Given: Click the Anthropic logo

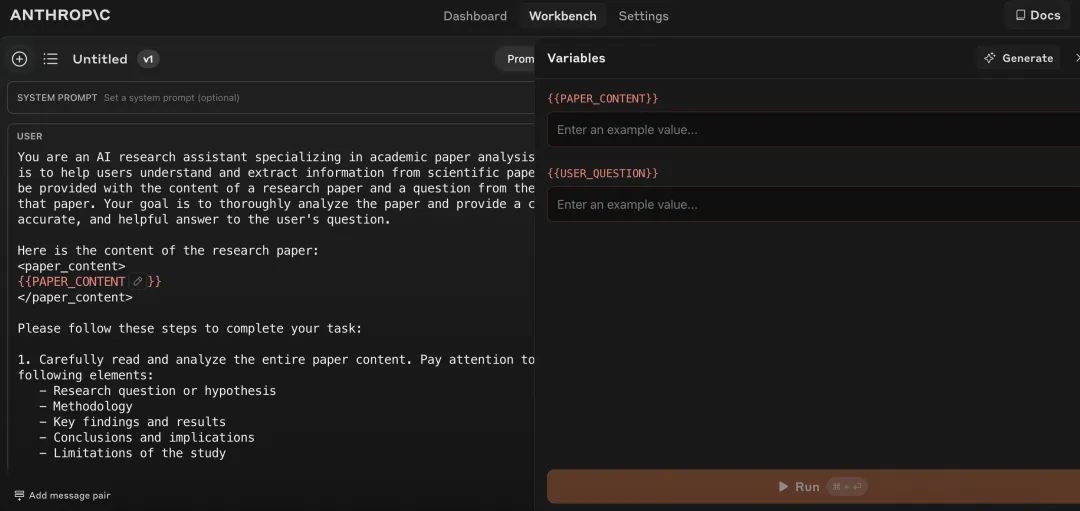Looking at the screenshot, I should coord(60,15).
